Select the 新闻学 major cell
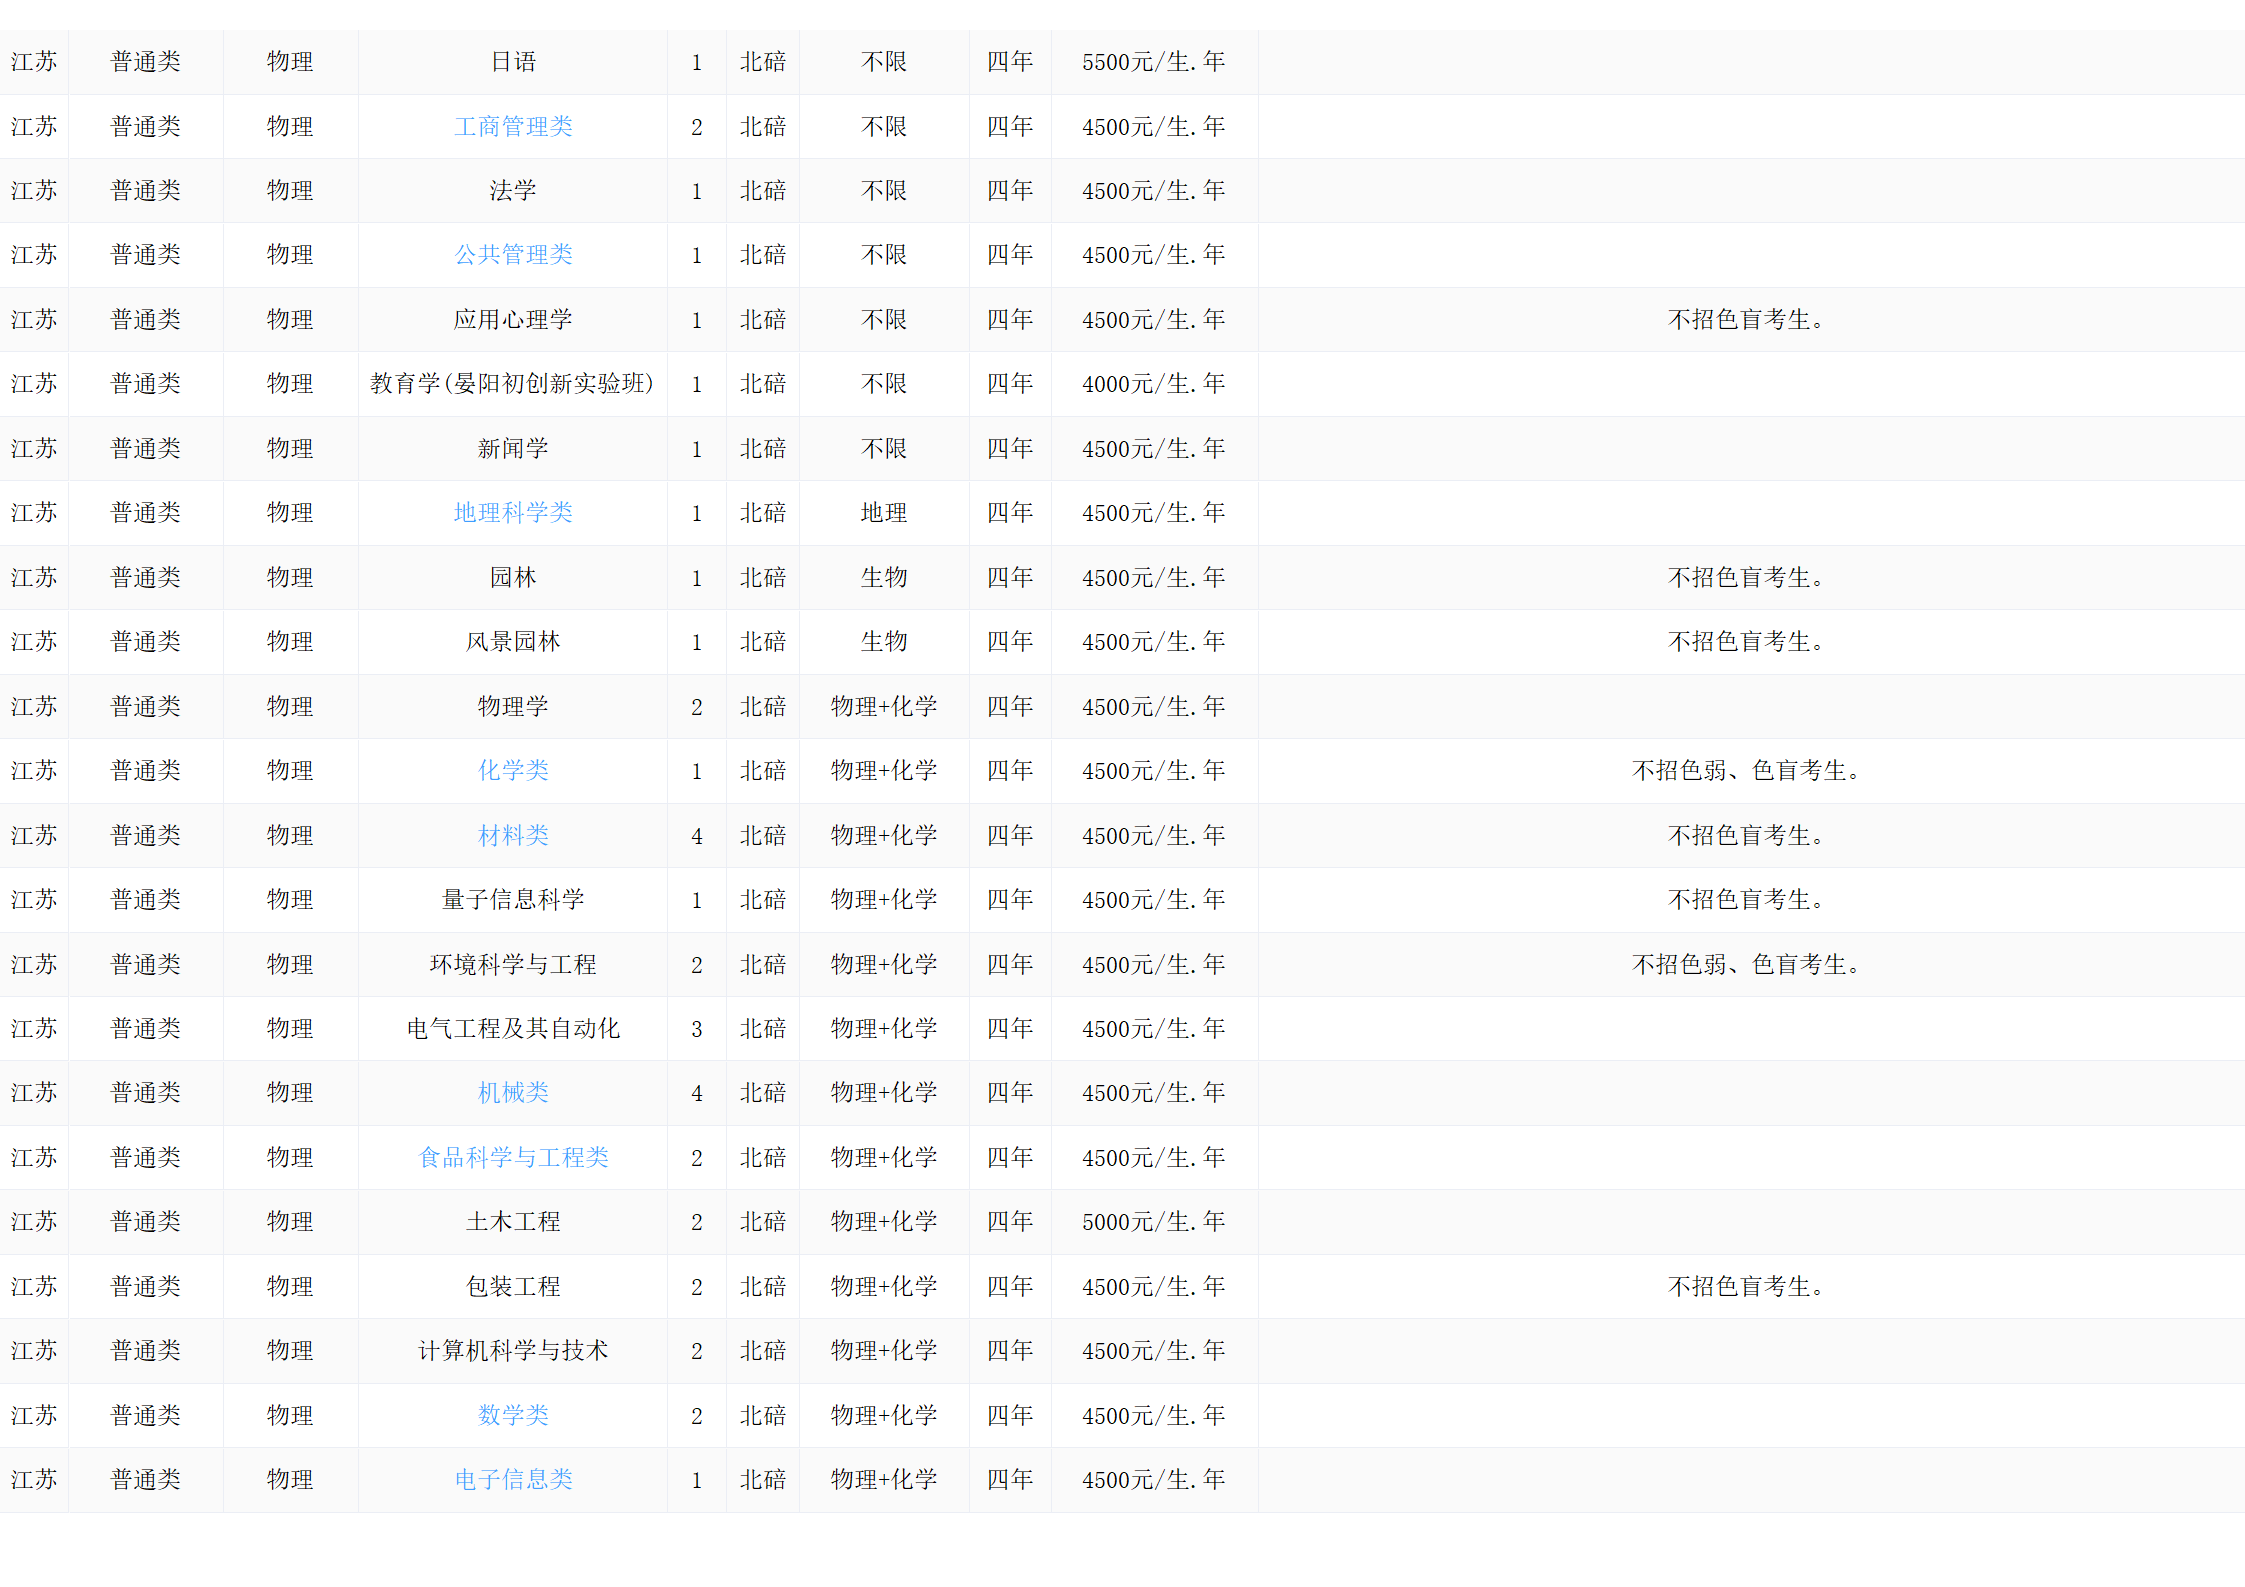Screen dimensions: 2245x1587 coord(513,449)
